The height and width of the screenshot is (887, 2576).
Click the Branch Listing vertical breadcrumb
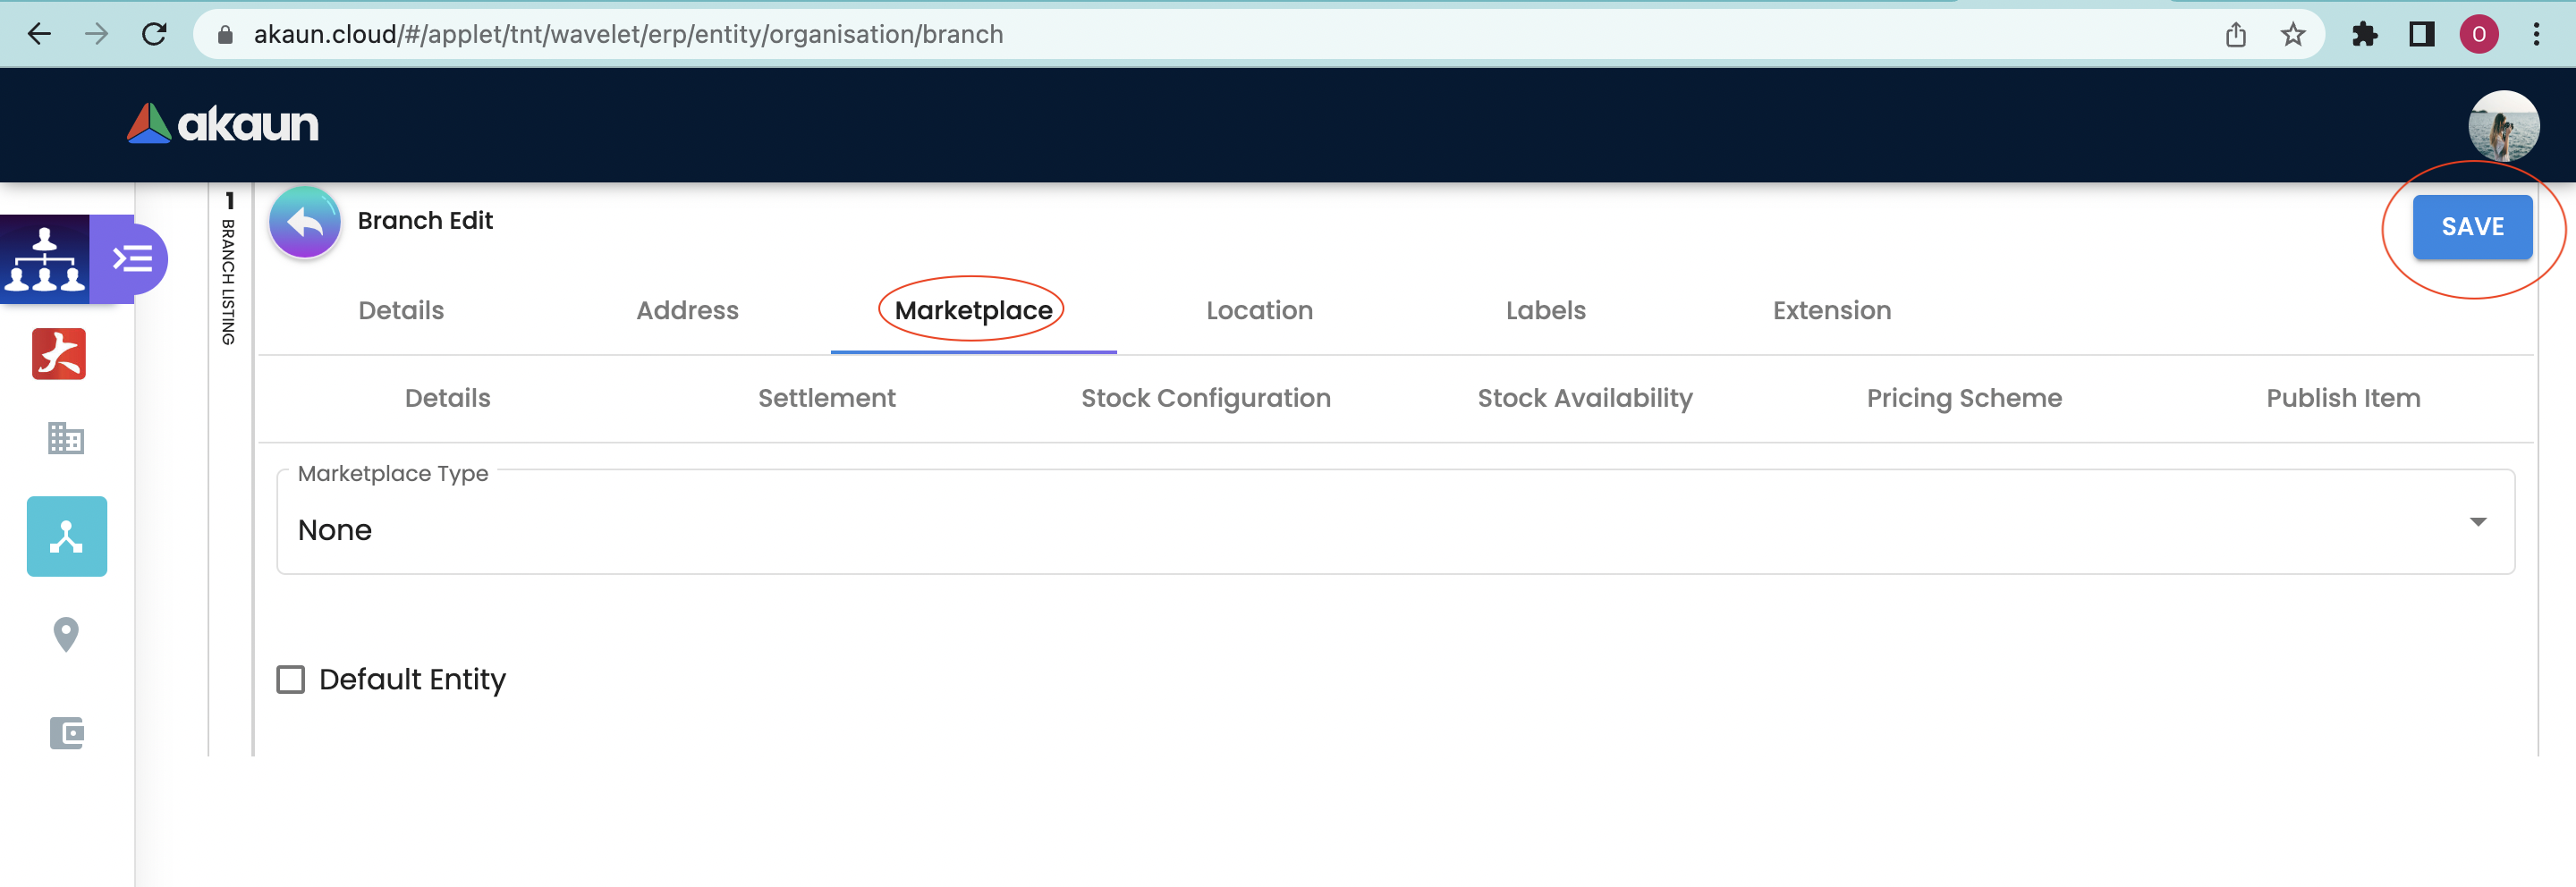pos(229,269)
